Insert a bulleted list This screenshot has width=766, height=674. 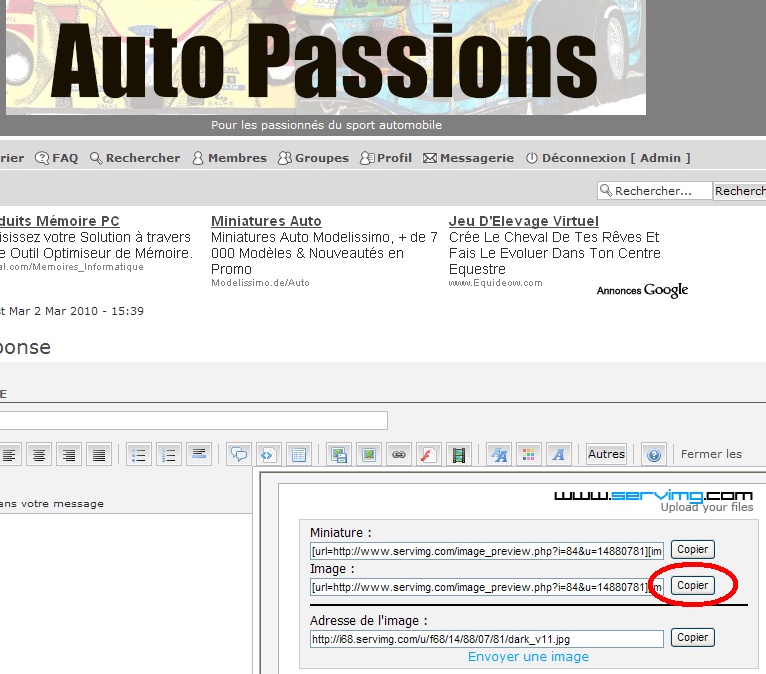139,455
